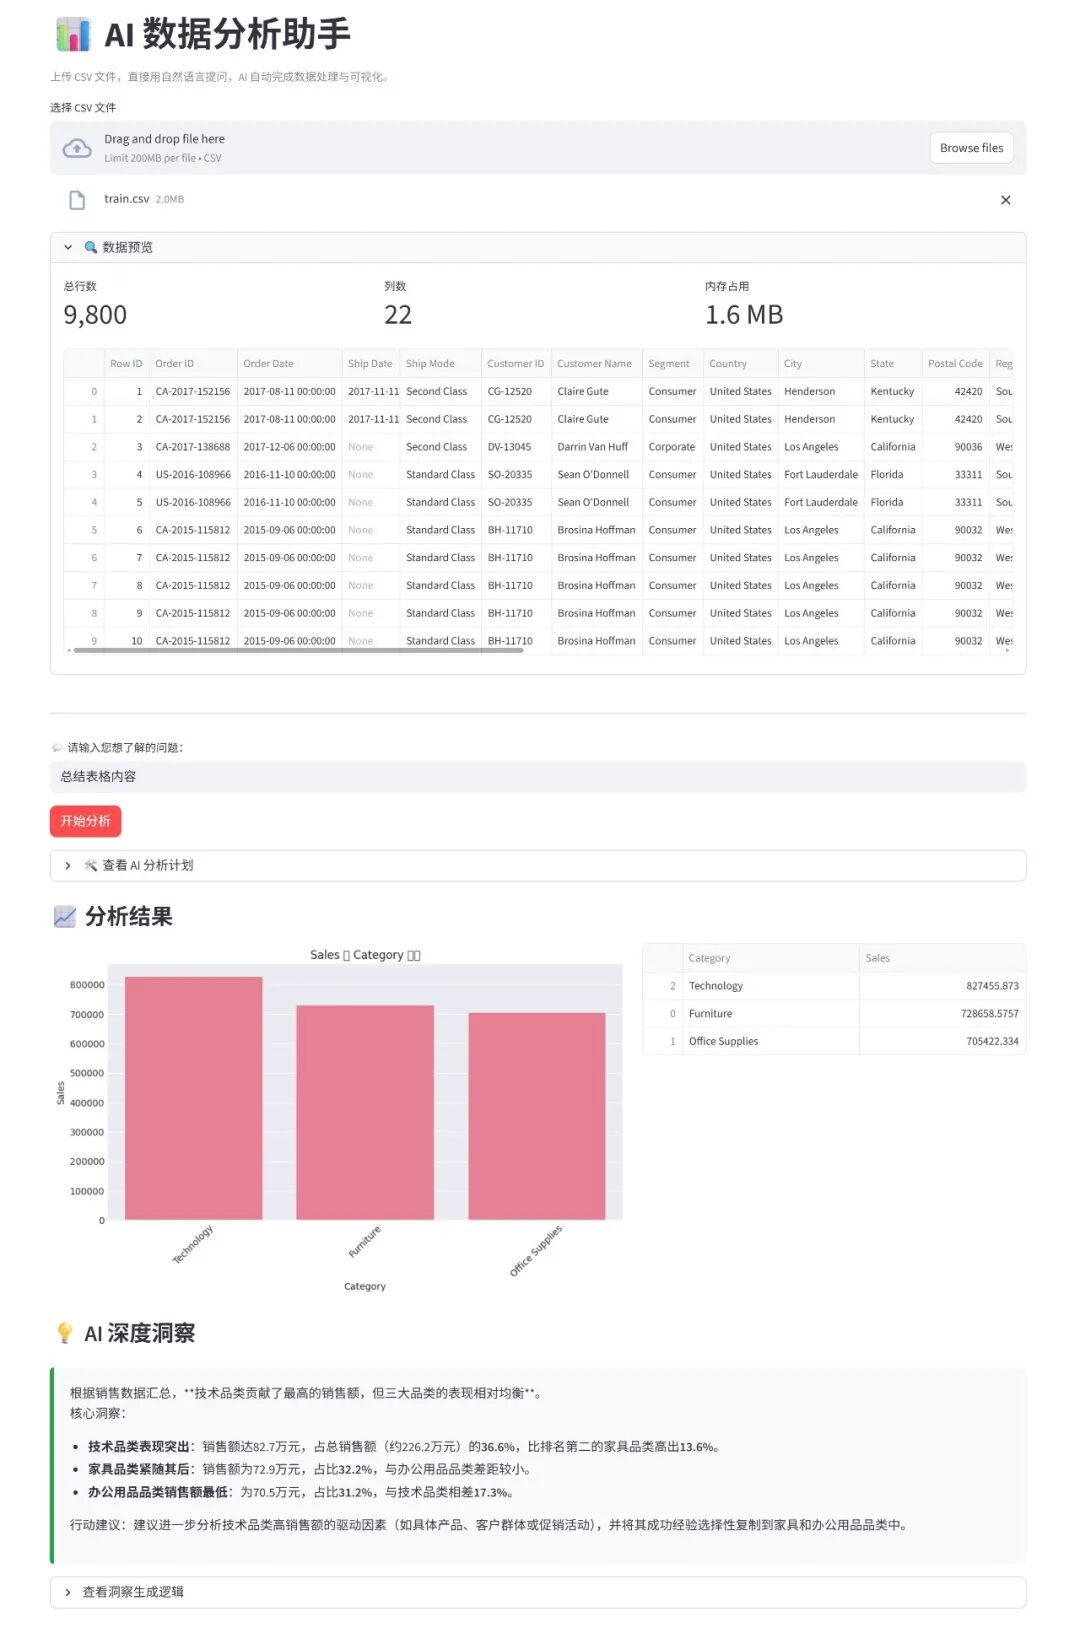Click the Furniture bar in the chart
This screenshot has width=1080, height=1644.
pos(365,1112)
